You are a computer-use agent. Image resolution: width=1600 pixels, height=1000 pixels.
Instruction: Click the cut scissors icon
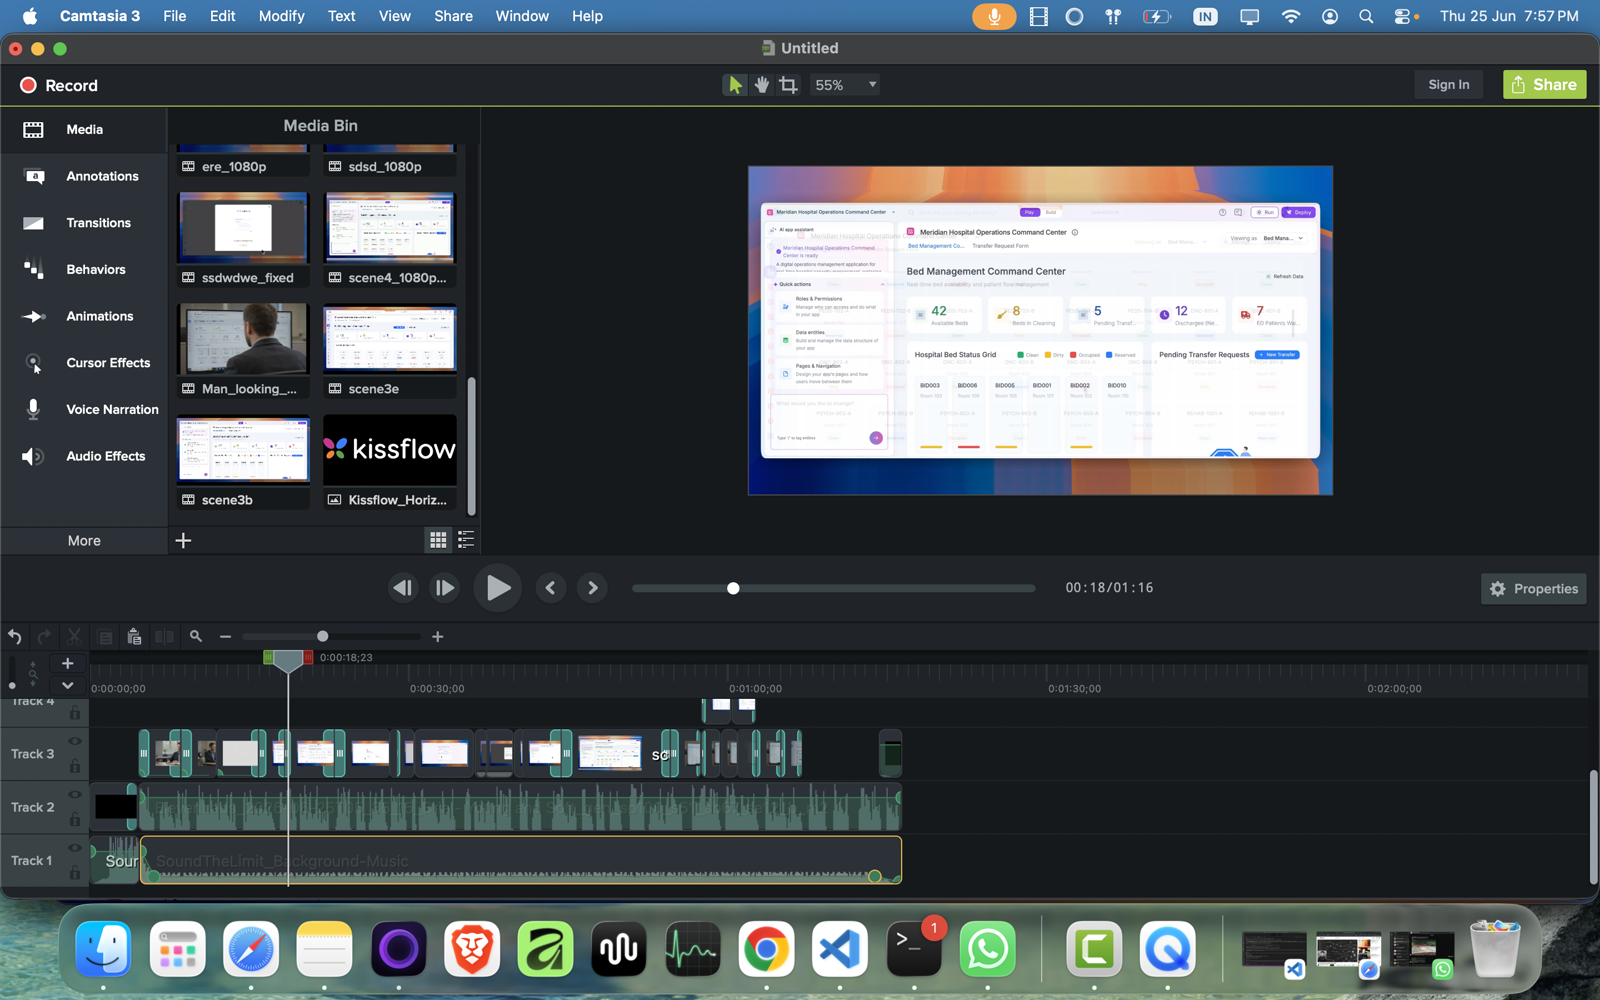click(74, 637)
